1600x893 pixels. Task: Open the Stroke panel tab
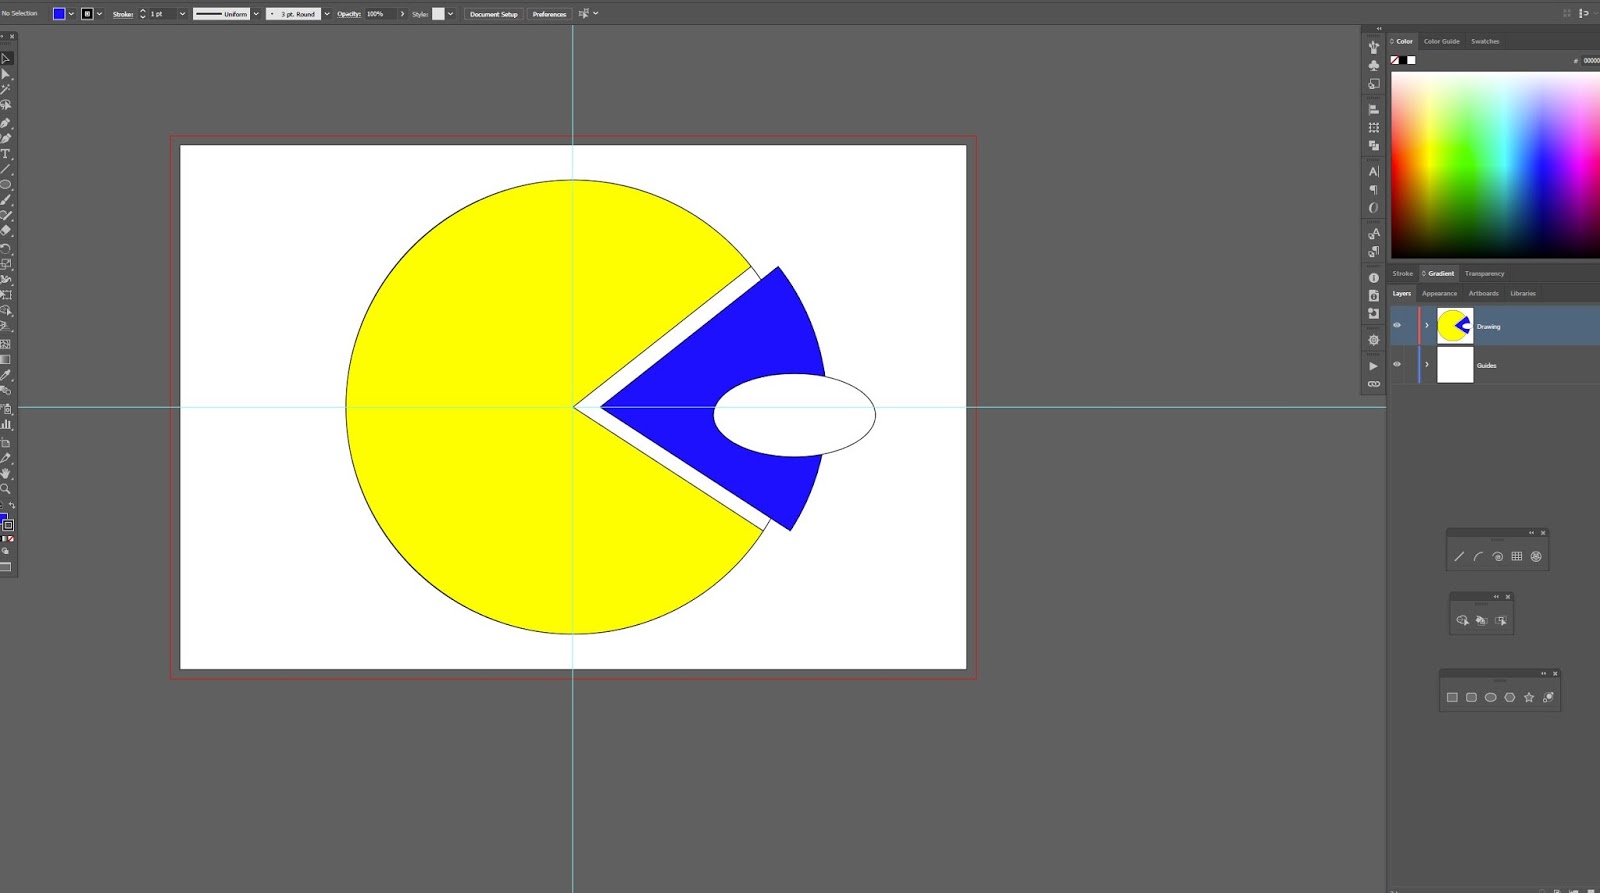tap(1403, 273)
